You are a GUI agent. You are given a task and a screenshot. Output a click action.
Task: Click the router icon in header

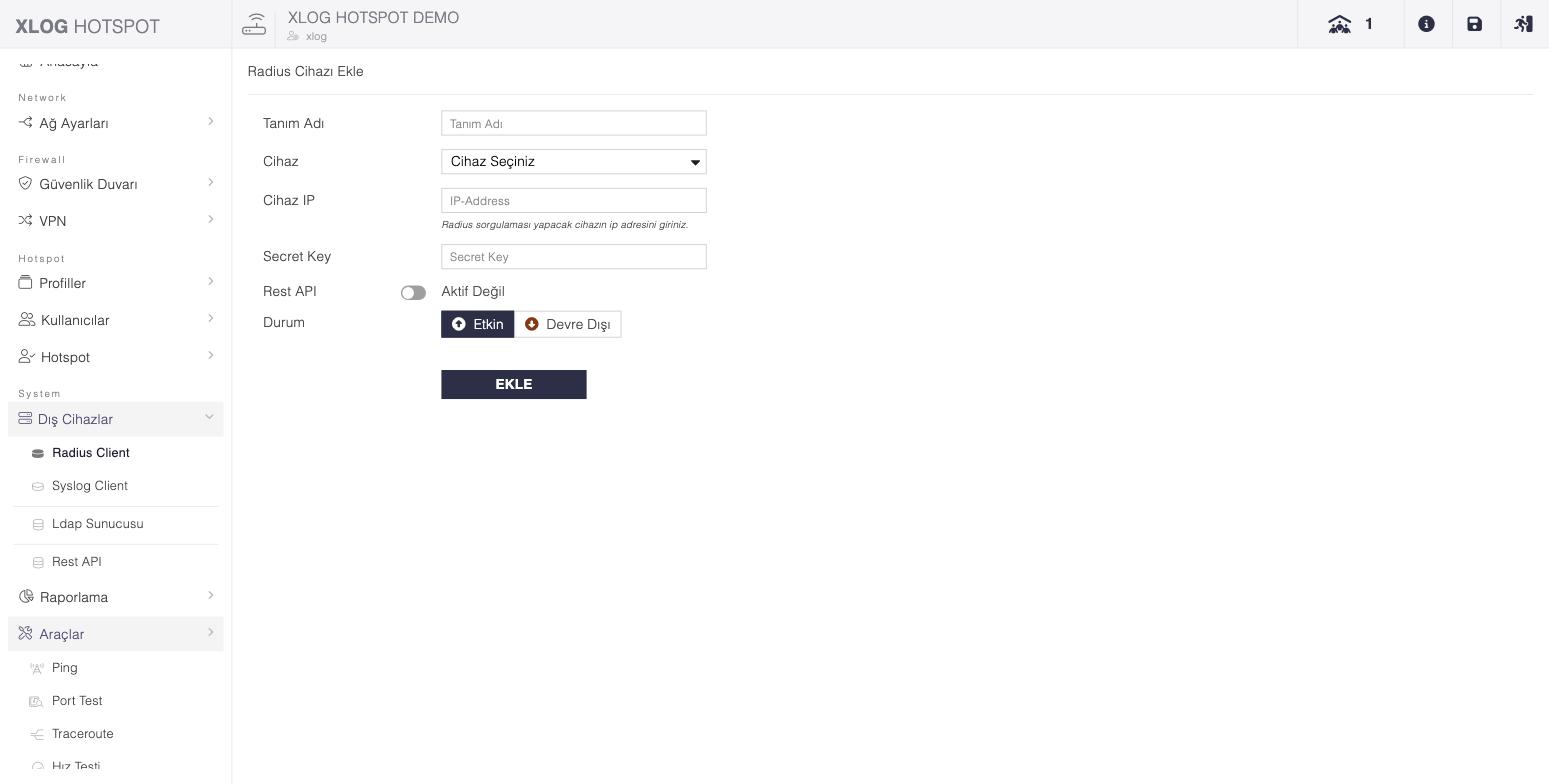pyautogui.click(x=254, y=24)
